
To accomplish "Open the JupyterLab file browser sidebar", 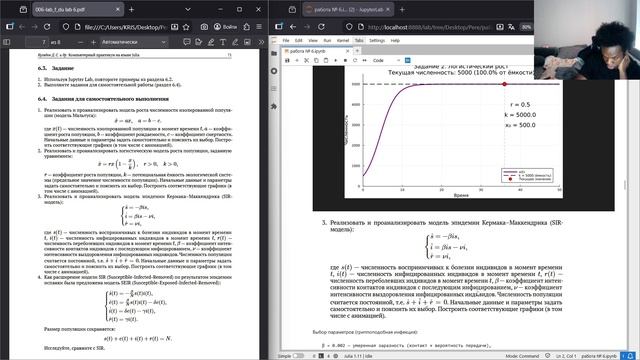I will [274, 53].
